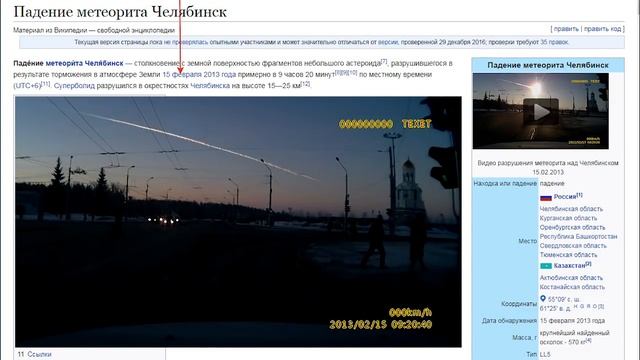Follow the 'Челябинска' link in intro
Viewport: 640px width, 360px height.
[210, 86]
